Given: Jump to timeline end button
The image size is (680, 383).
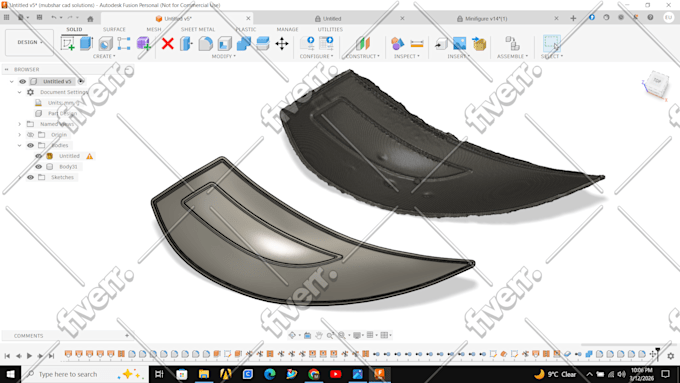Looking at the screenshot, I should [51, 356].
